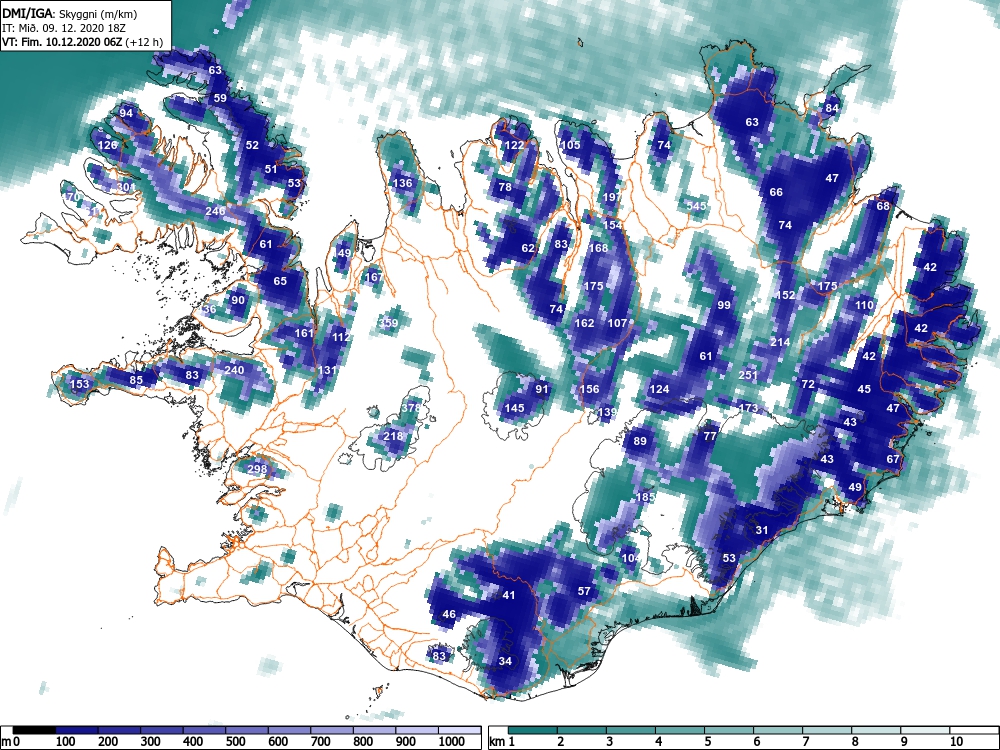Viewport: 1000px width, 750px height.
Task: Click the map value '85'
Action: (x=136, y=380)
